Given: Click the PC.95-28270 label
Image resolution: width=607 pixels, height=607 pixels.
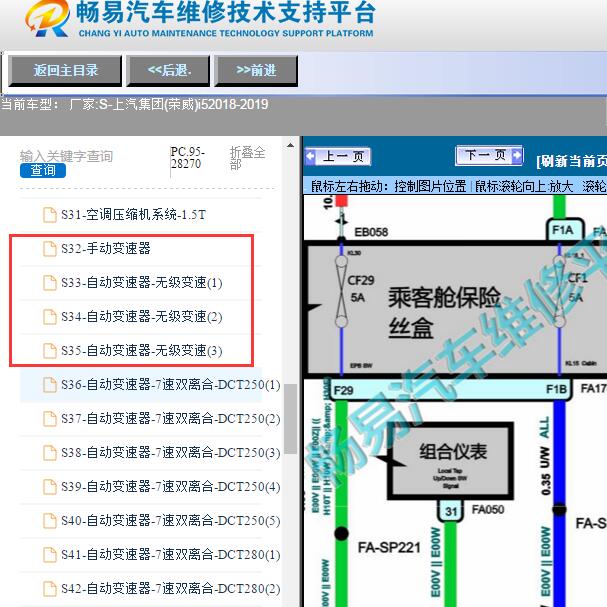Looking at the screenshot, I should click(187, 158).
